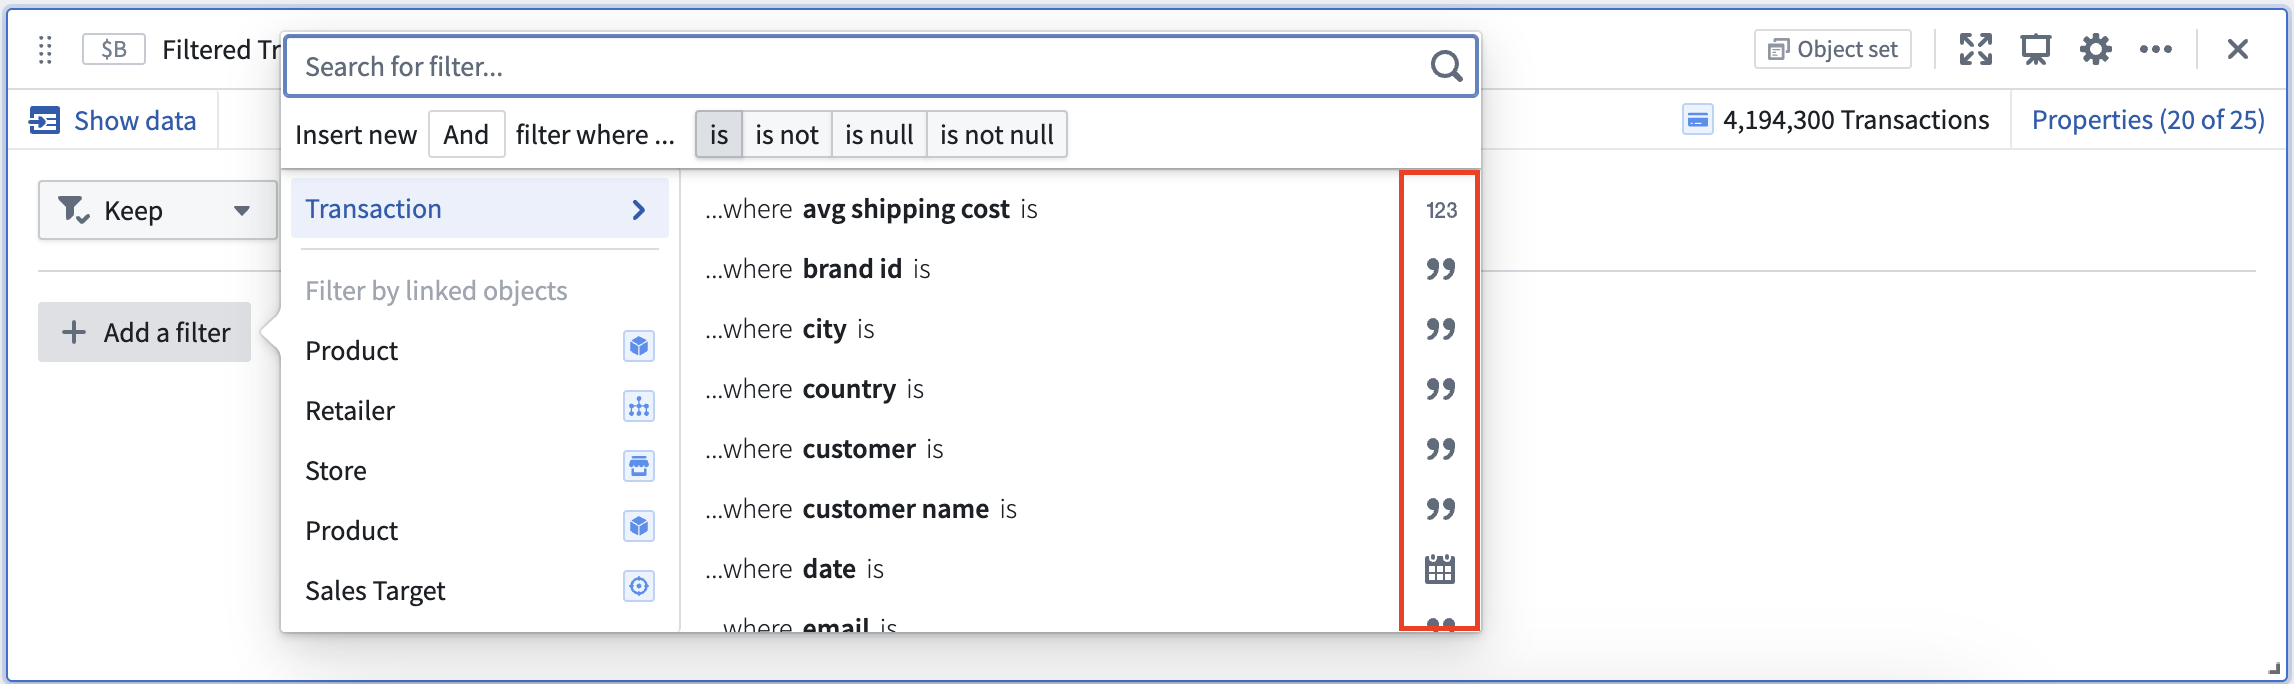Click the Retailer linked object icon
The image size is (2294, 684).
tap(639, 407)
